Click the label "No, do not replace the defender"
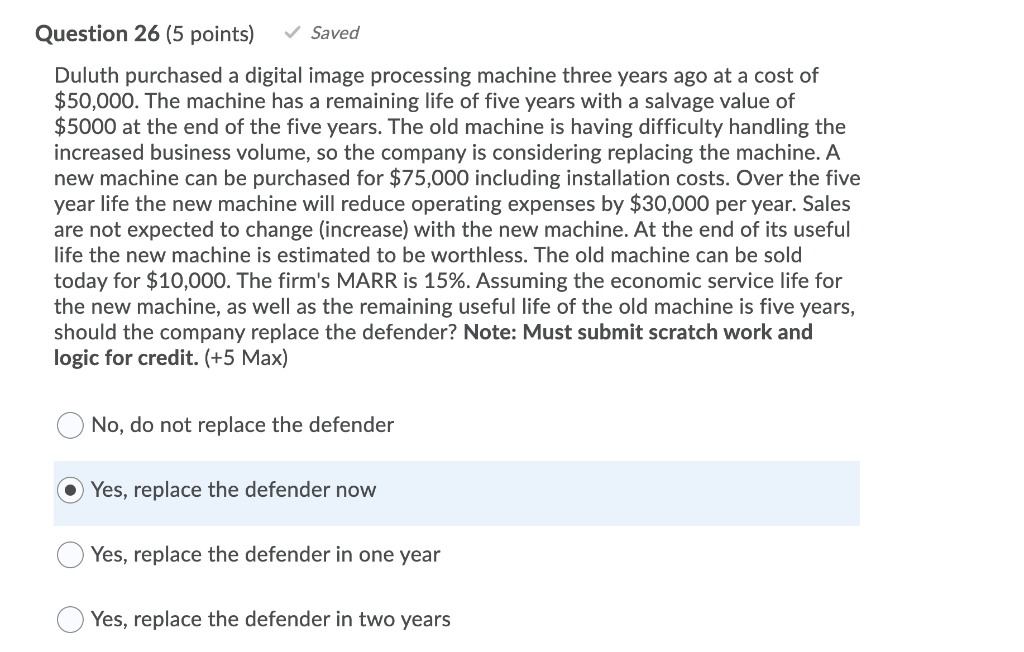This screenshot has width=1024, height=652. click(242, 425)
